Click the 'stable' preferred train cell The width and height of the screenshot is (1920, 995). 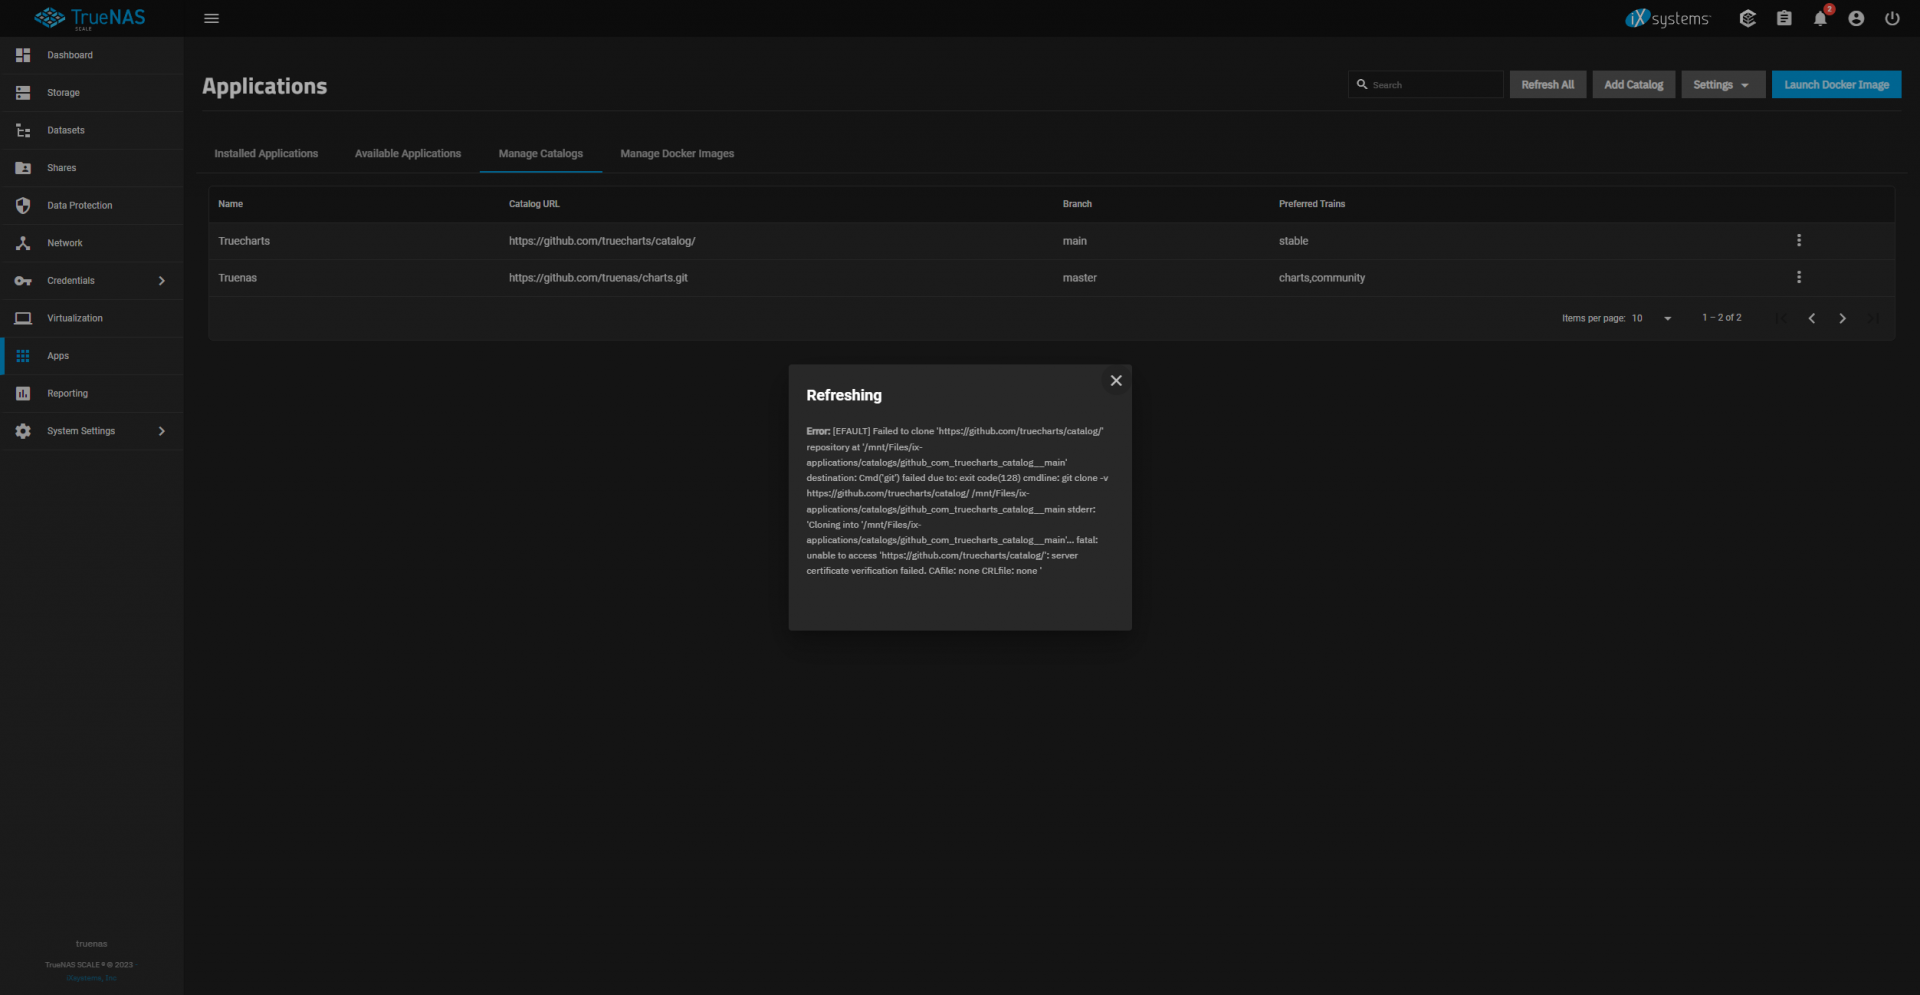click(1293, 241)
